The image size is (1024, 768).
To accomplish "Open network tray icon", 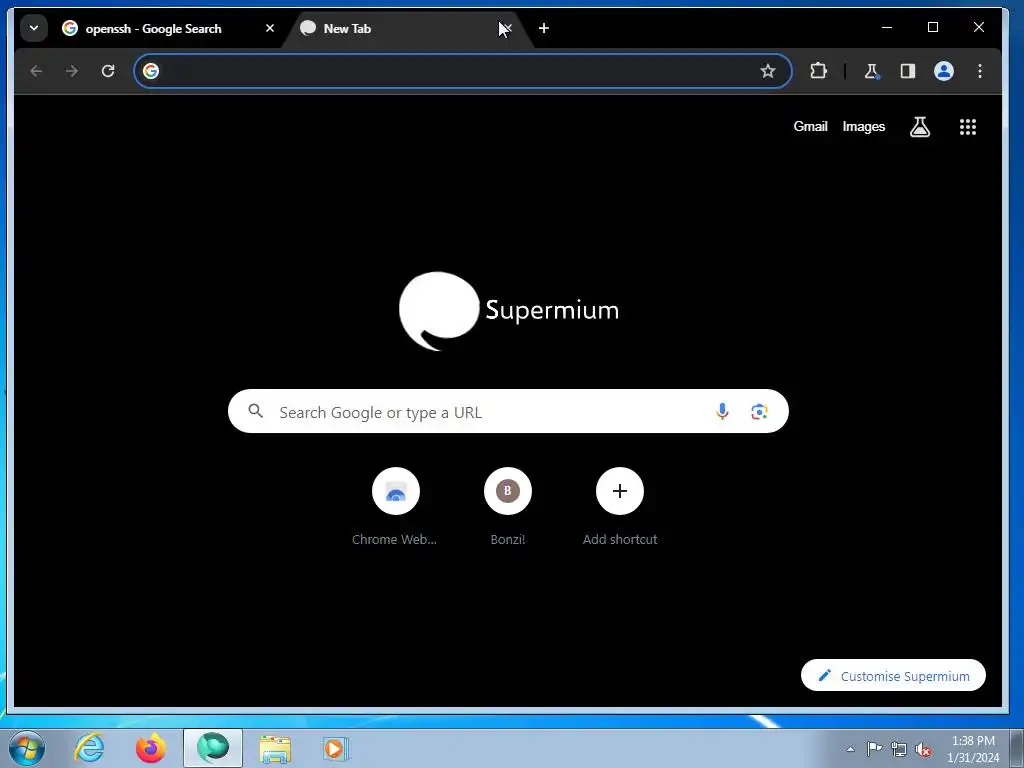I will tap(899, 749).
